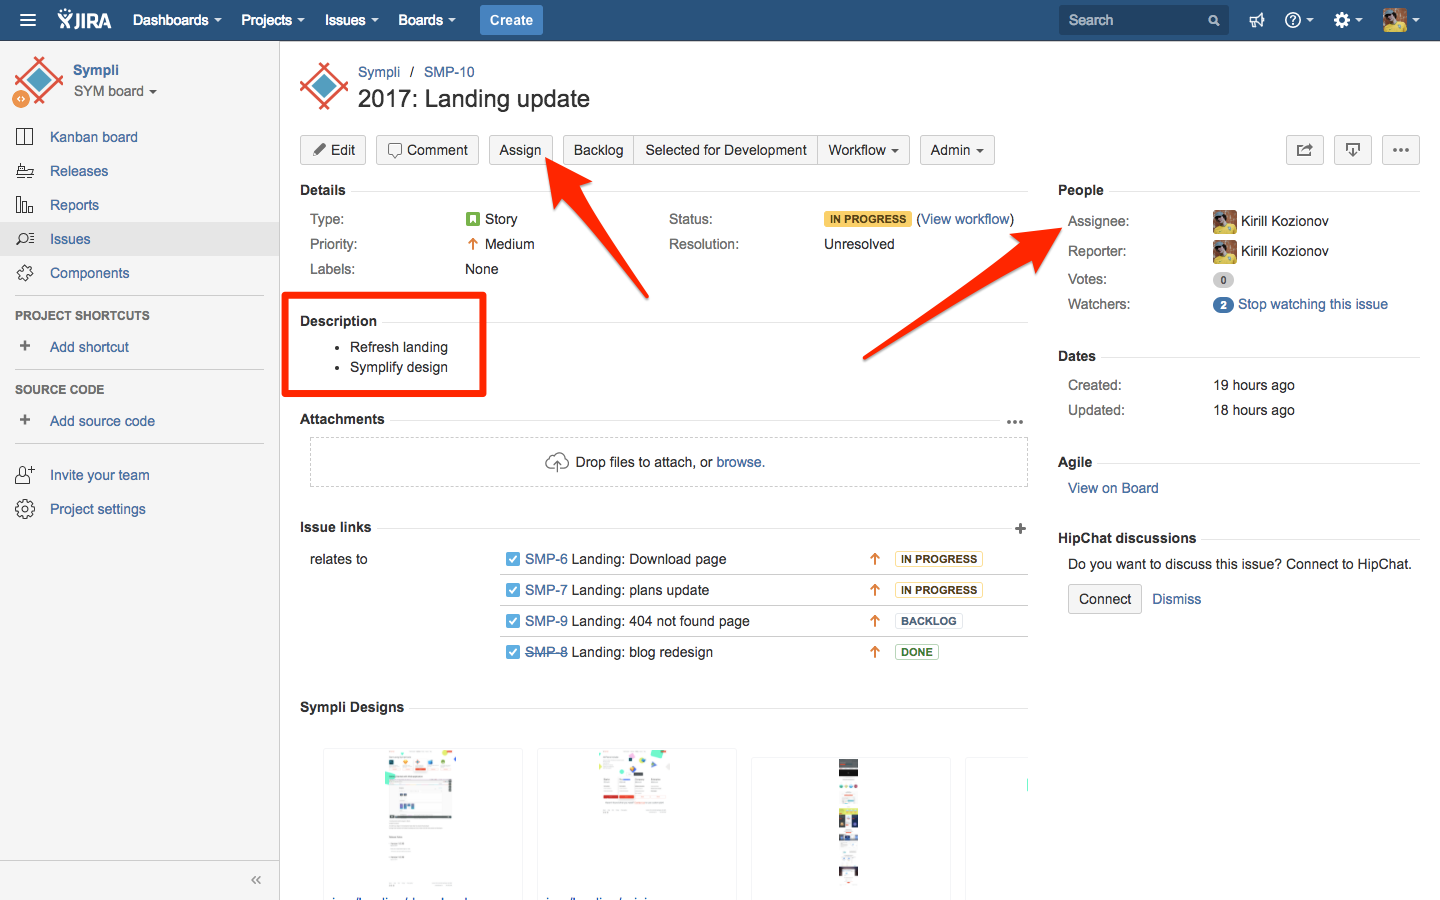Open the Dashboards dropdown menu
Viewport: 1440px width, 900px height.
[177, 20]
